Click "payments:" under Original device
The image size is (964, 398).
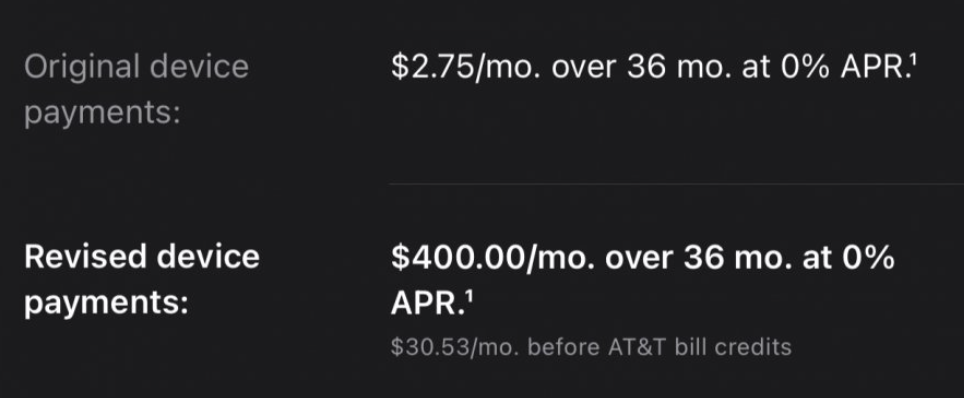pyautogui.click(x=102, y=114)
